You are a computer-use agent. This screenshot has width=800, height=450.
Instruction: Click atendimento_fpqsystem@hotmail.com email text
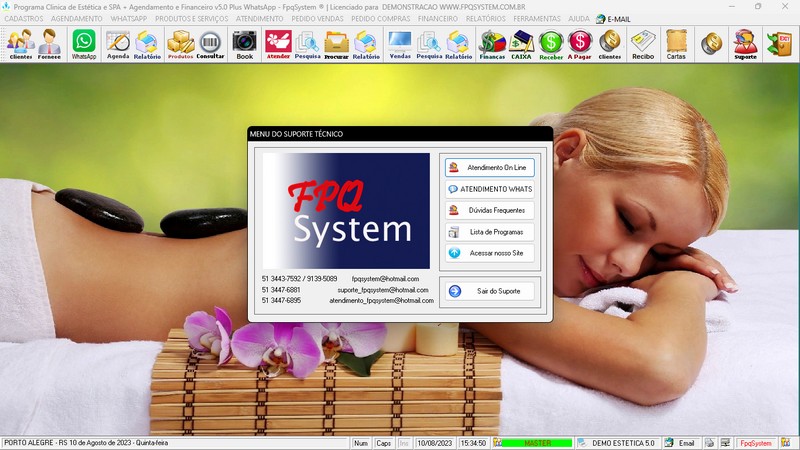coord(381,301)
